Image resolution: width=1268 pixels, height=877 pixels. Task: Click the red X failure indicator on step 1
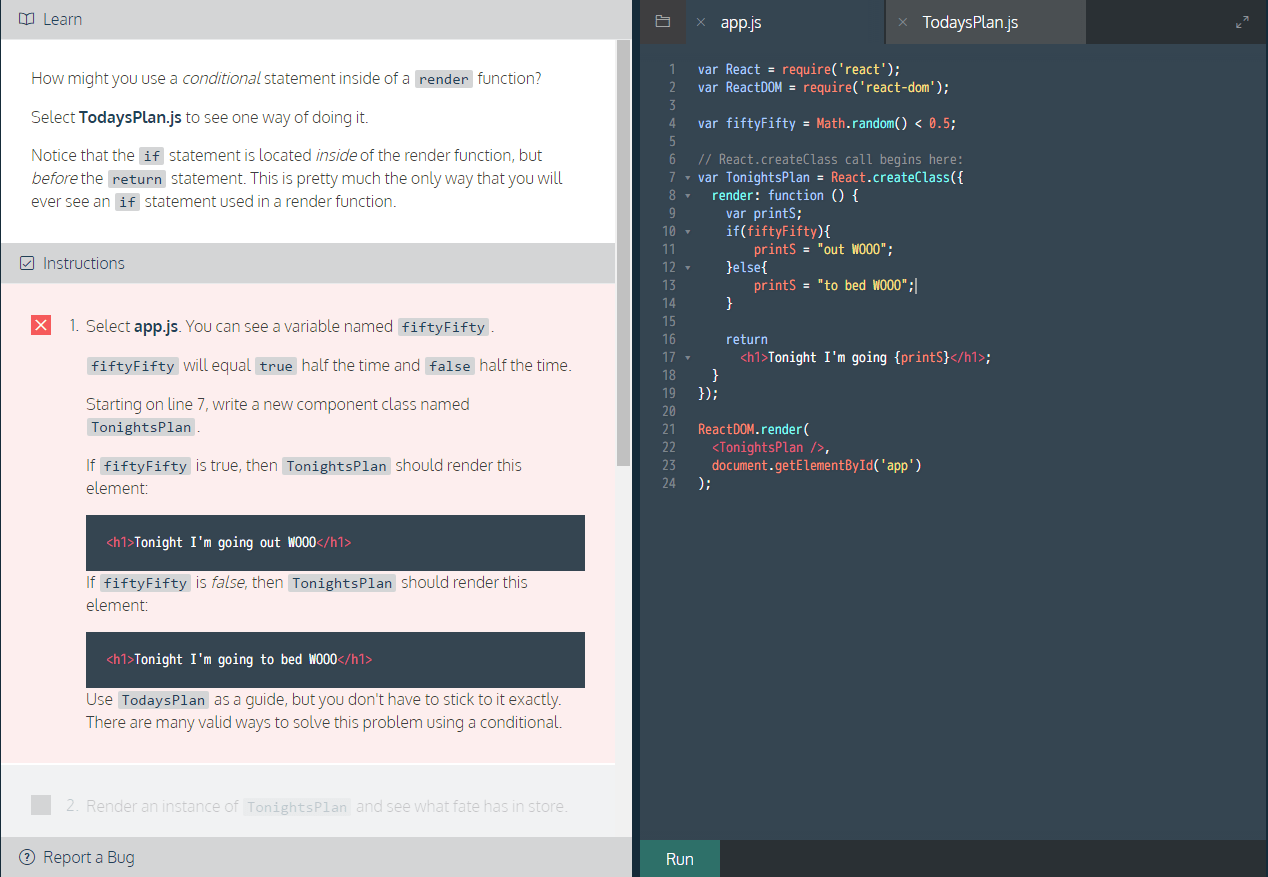(x=40, y=324)
